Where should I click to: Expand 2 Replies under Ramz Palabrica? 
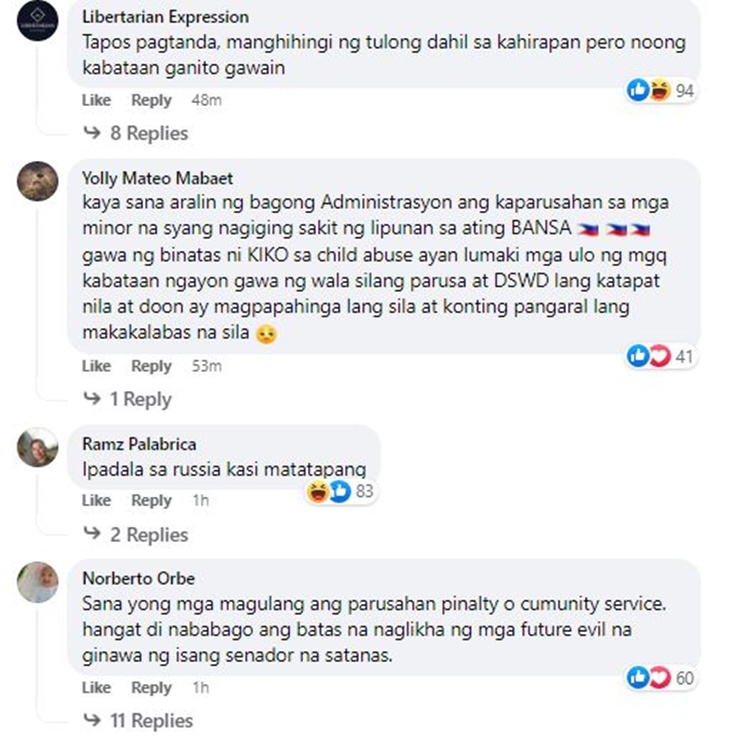coord(136,534)
